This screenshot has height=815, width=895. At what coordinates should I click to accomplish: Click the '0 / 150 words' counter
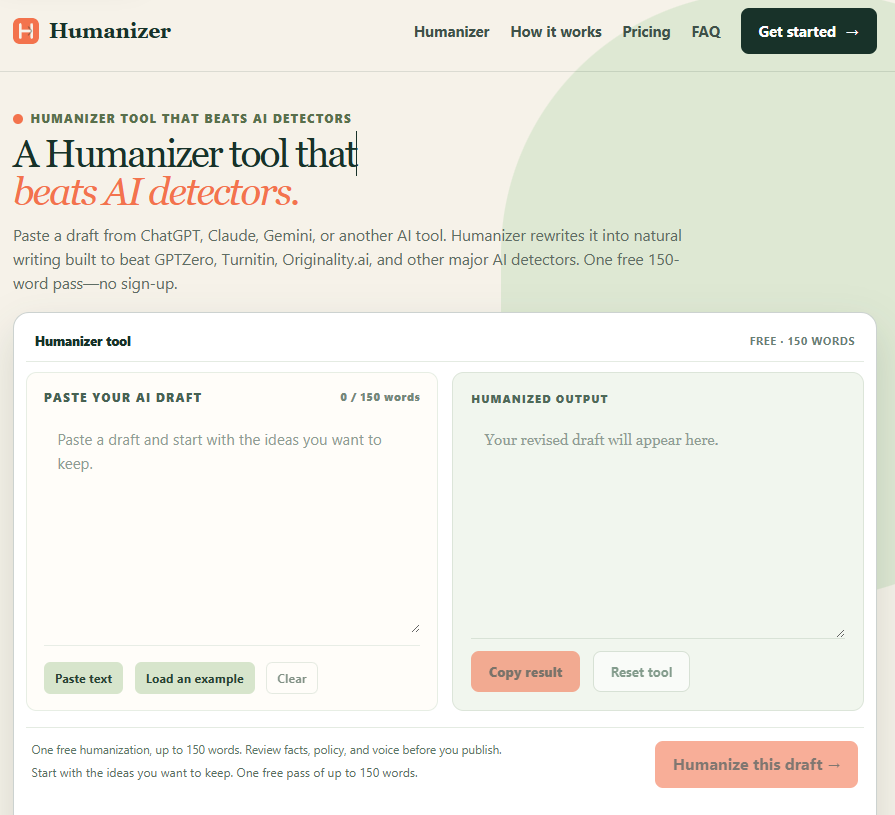click(380, 397)
